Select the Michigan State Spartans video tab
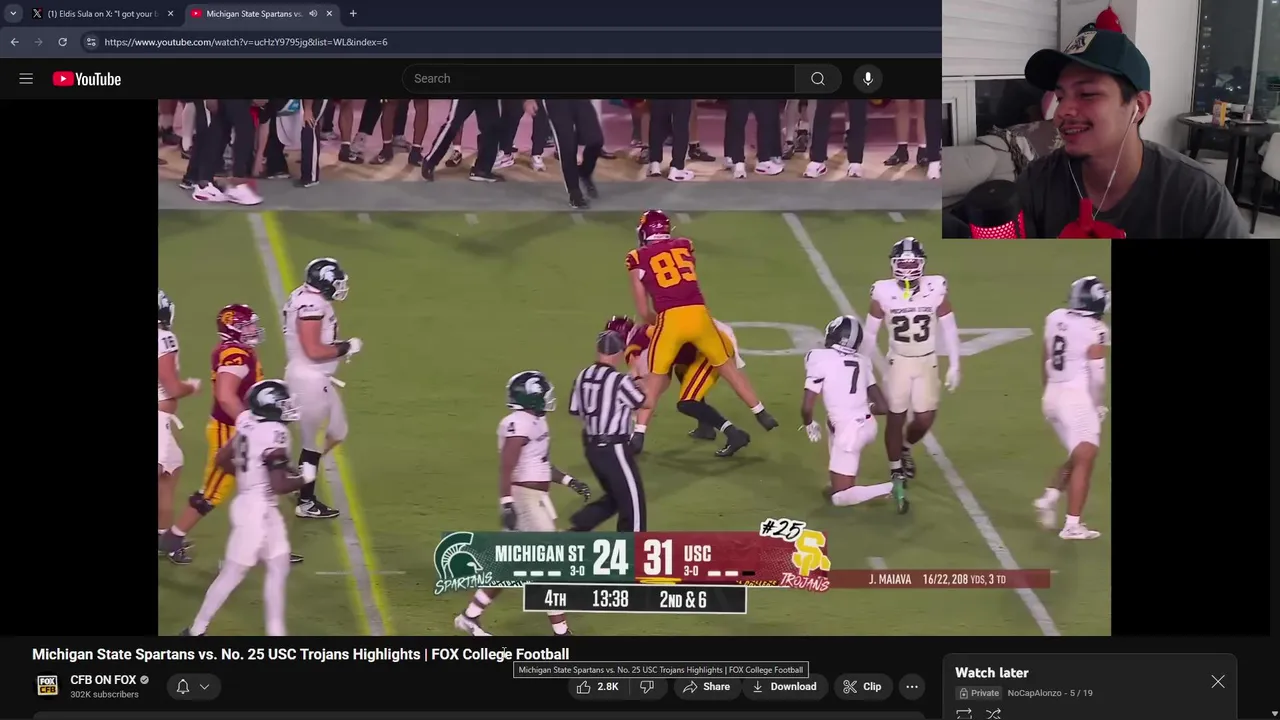The height and width of the screenshot is (720, 1280). pos(254,14)
